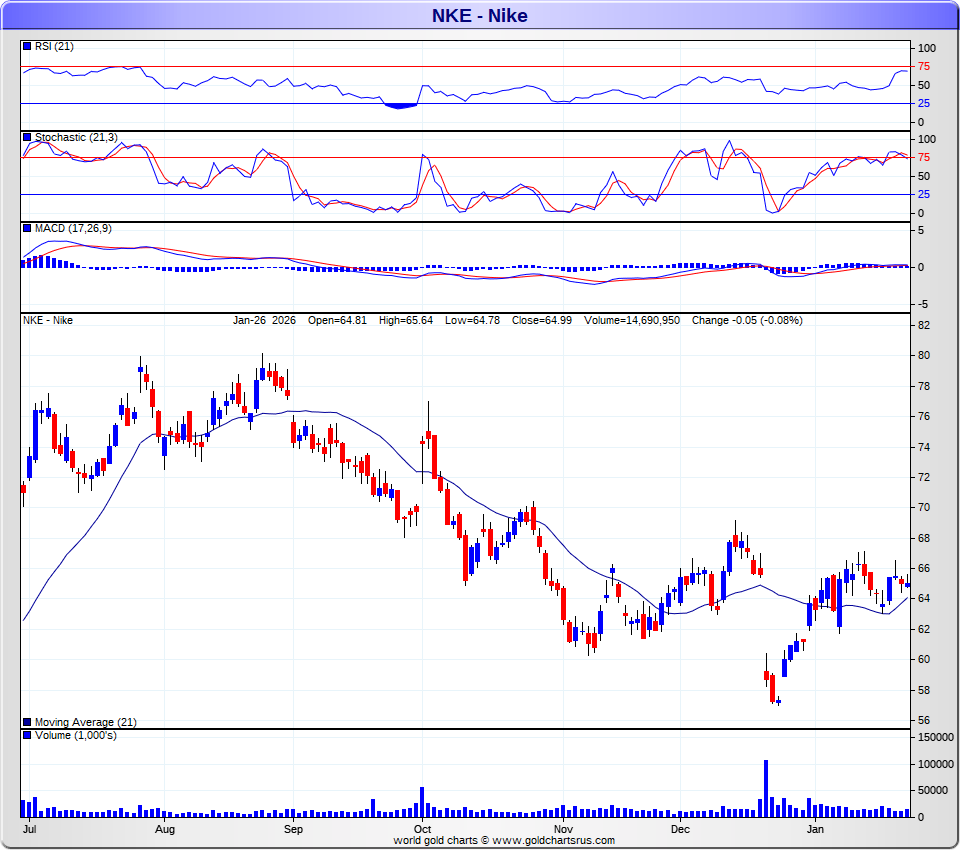The height and width of the screenshot is (850, 960).
Task: Click the RSI (21) legend square icon
Action: [x=26, y=46]
